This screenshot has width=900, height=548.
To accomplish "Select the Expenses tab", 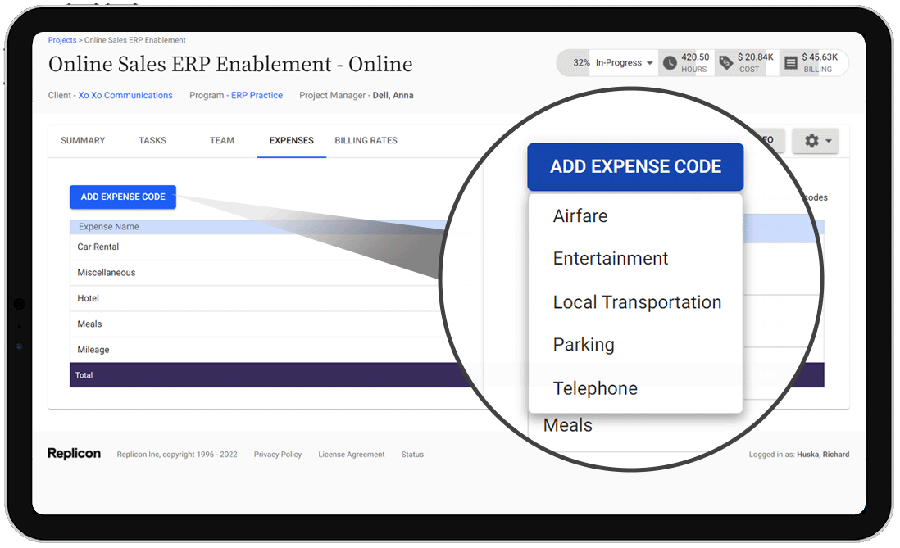I will tap(292, 140).
